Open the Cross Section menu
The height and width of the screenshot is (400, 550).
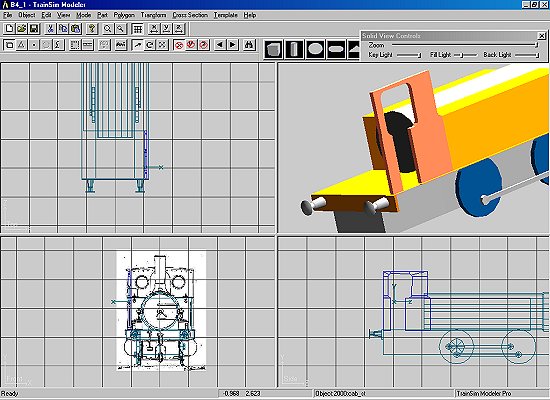[190, 15]
